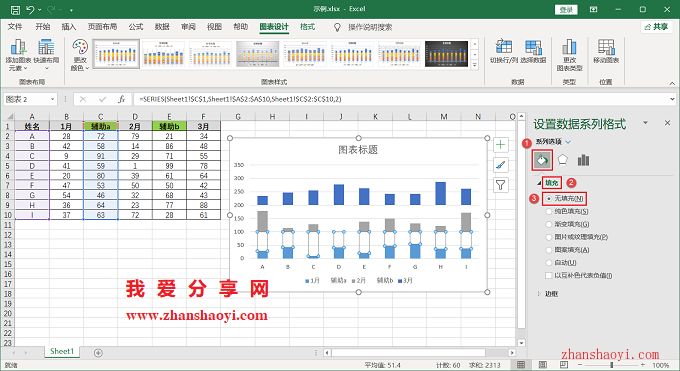Open the Page Layout tab
The width and height of the screenshot is (680, 371).
pyautogui.click(x=102, y=27)
